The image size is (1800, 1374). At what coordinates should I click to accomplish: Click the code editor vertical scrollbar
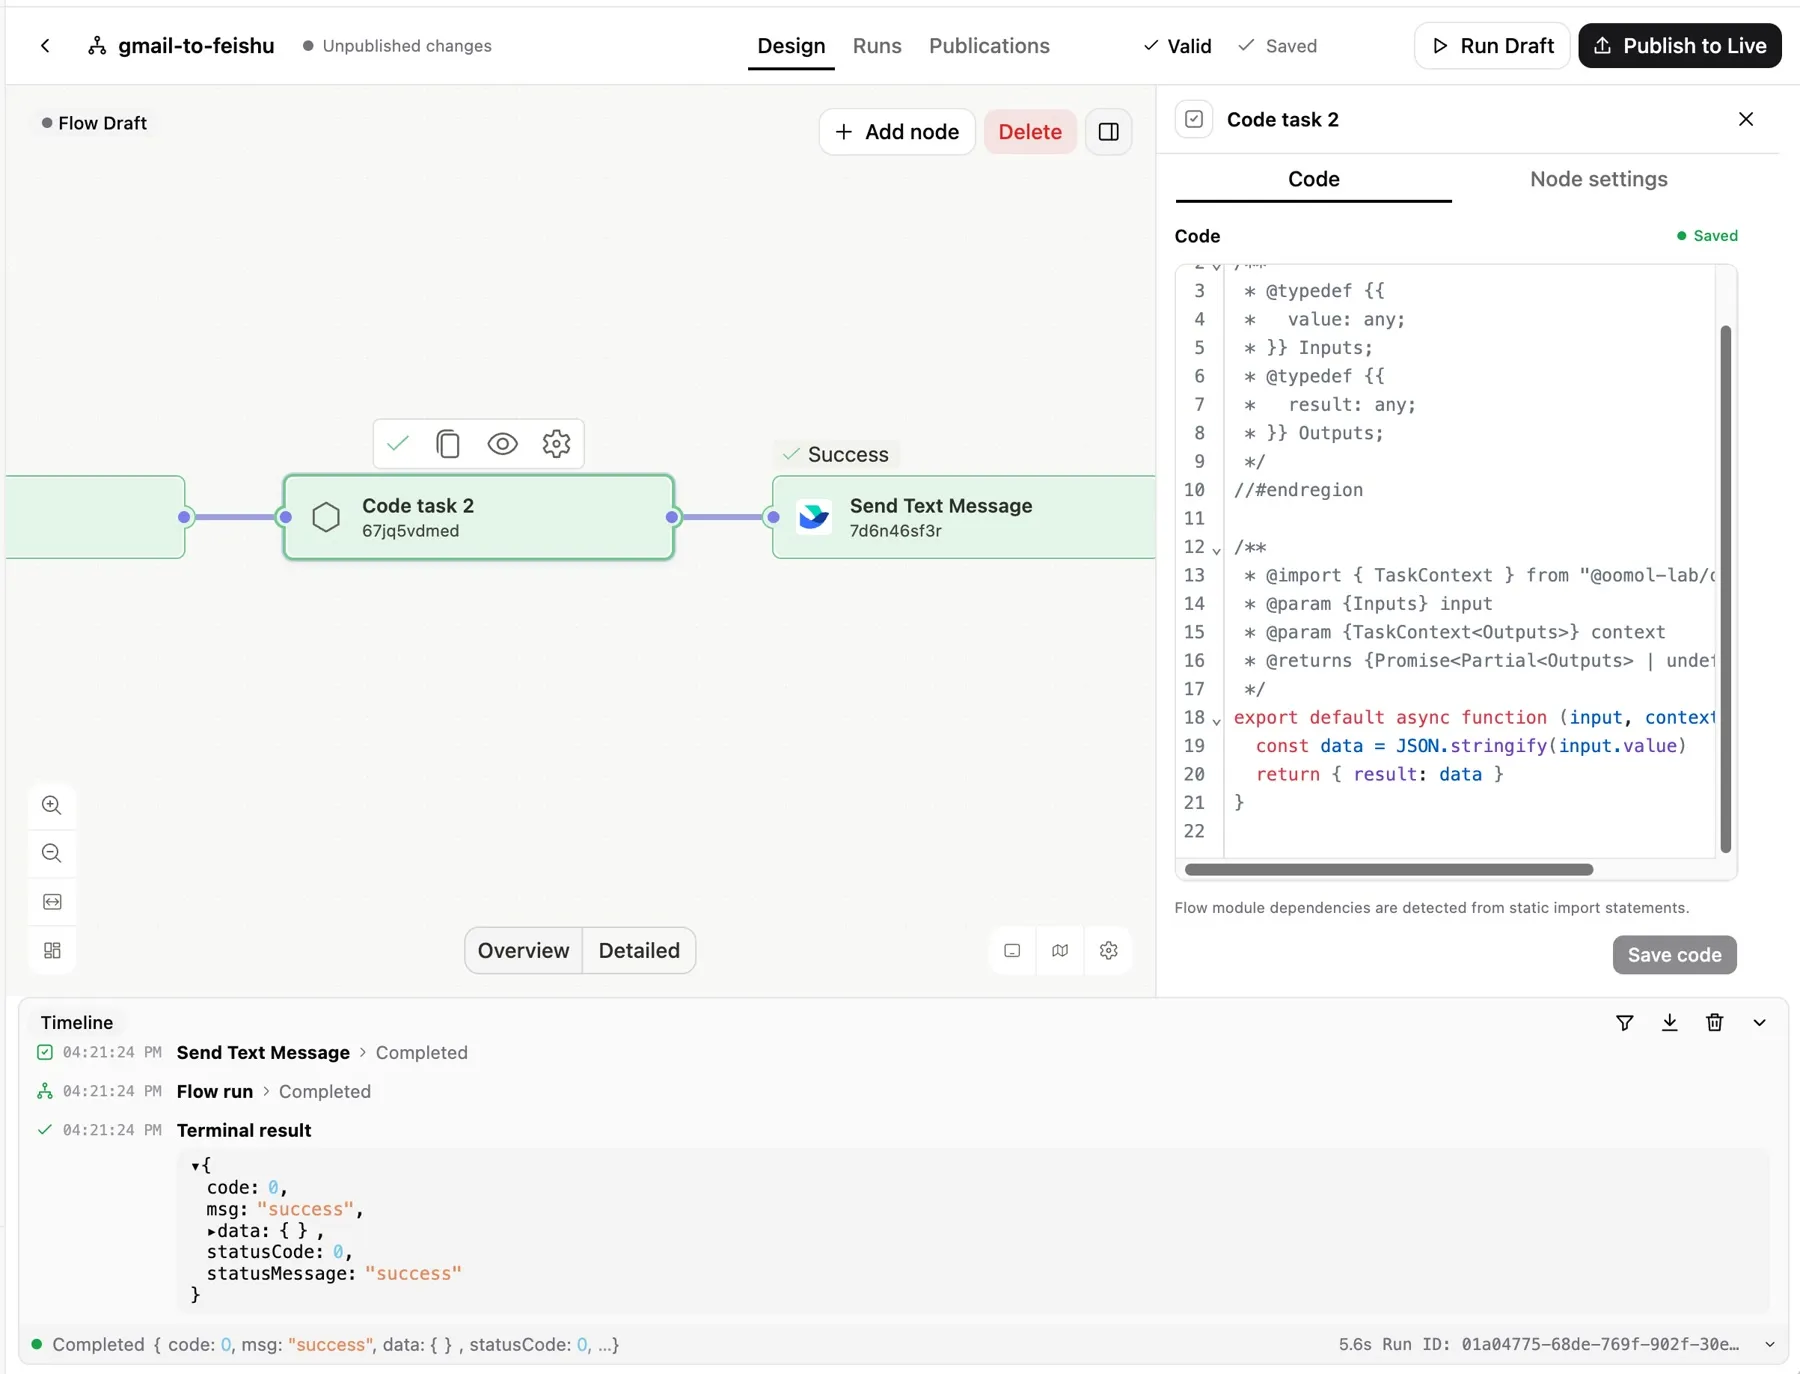click(1725, 588)
